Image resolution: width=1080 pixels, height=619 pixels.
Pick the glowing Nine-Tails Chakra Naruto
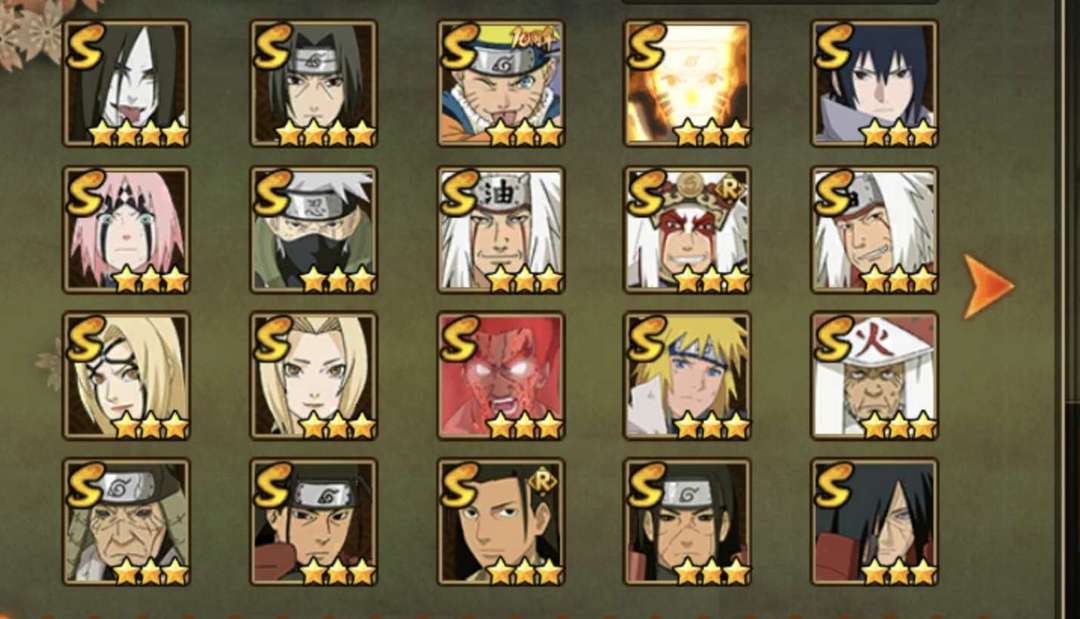[687, 83]
